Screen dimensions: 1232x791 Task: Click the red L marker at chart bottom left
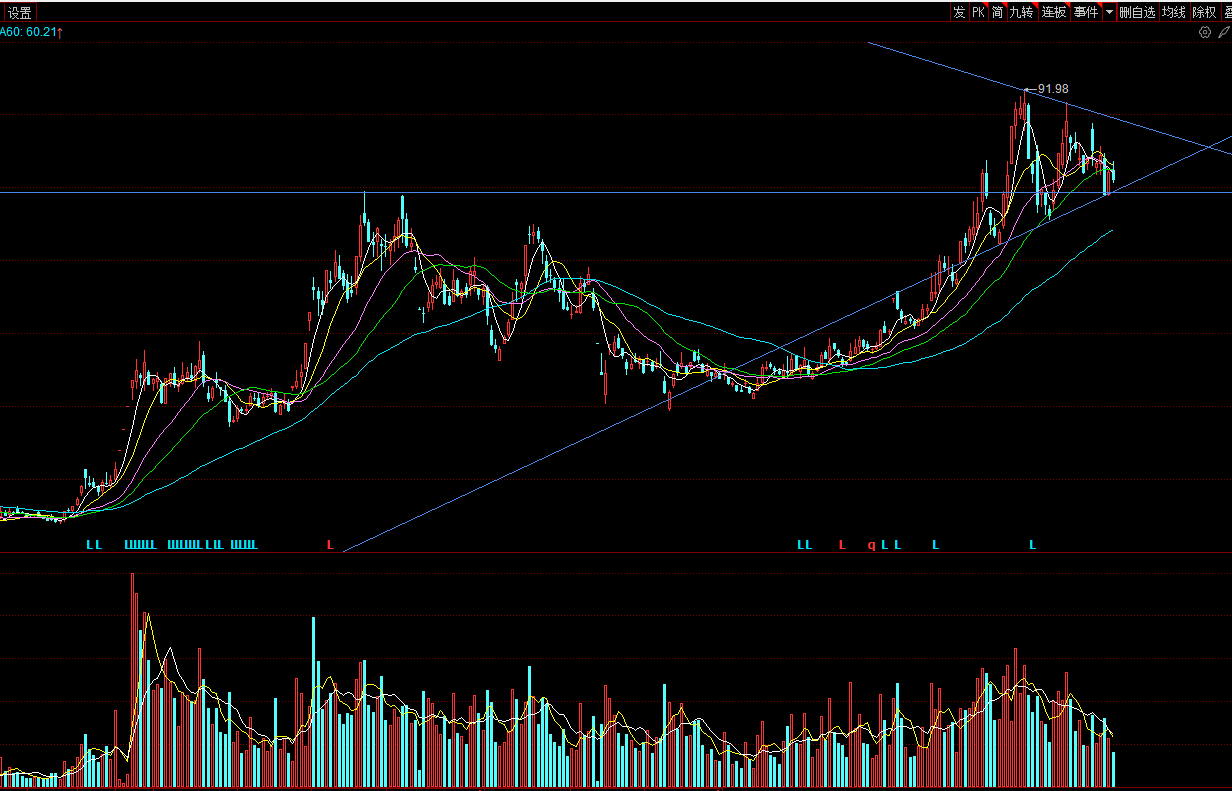click(330, 545)
